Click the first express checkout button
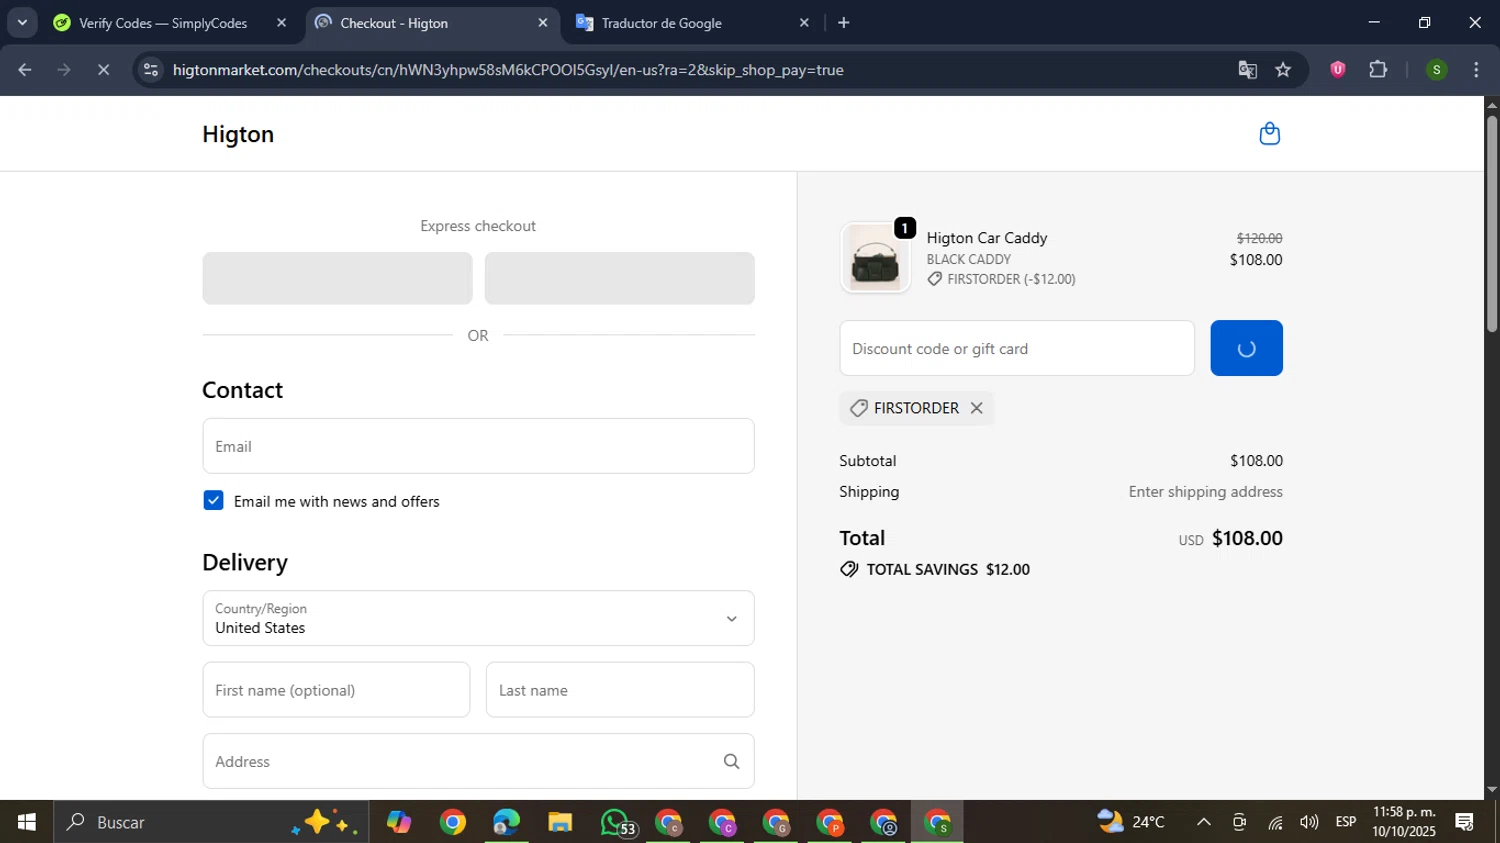 click(337, 278)
